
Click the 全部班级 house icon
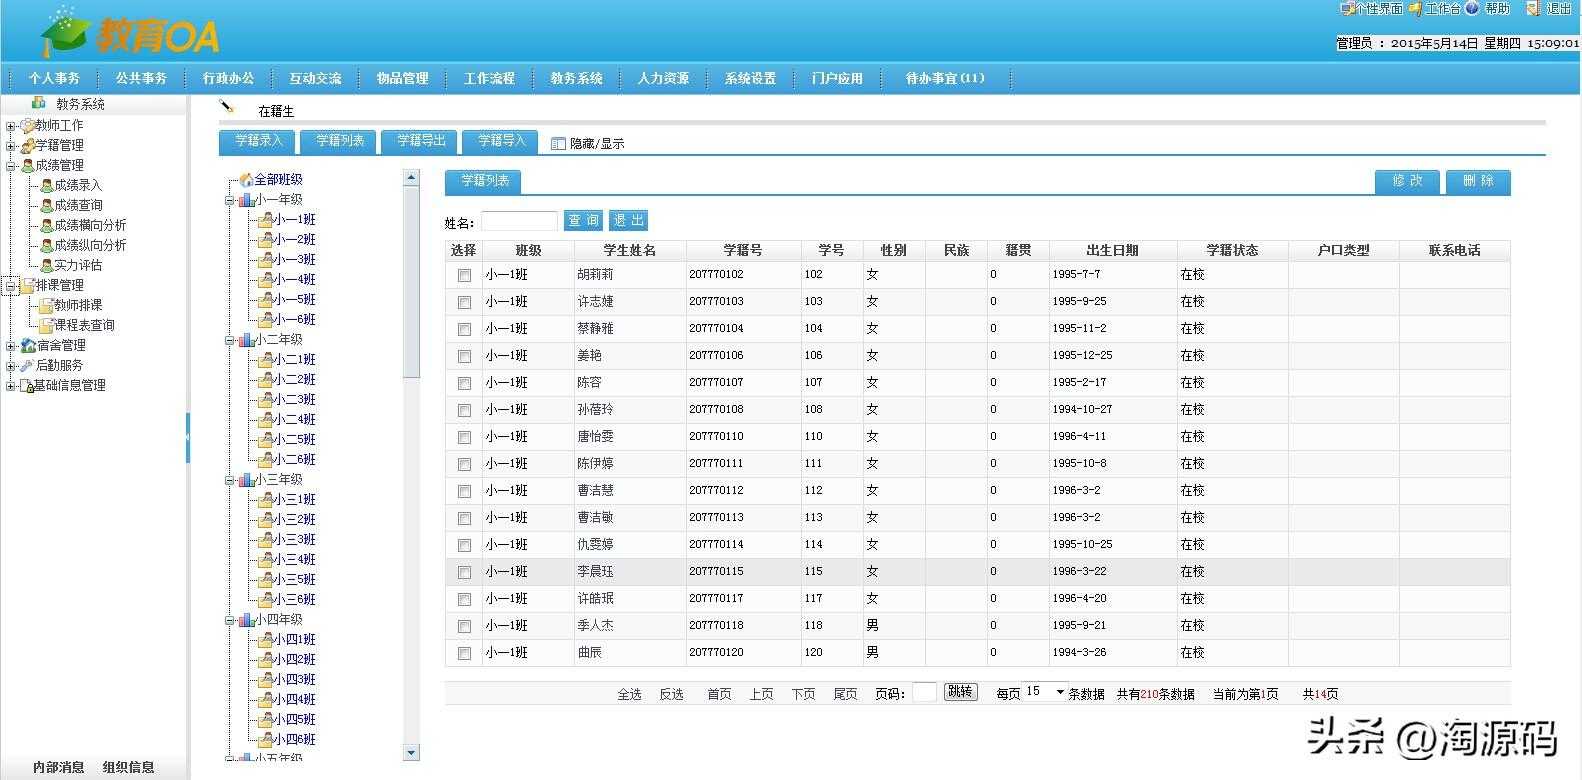point(246,179)
